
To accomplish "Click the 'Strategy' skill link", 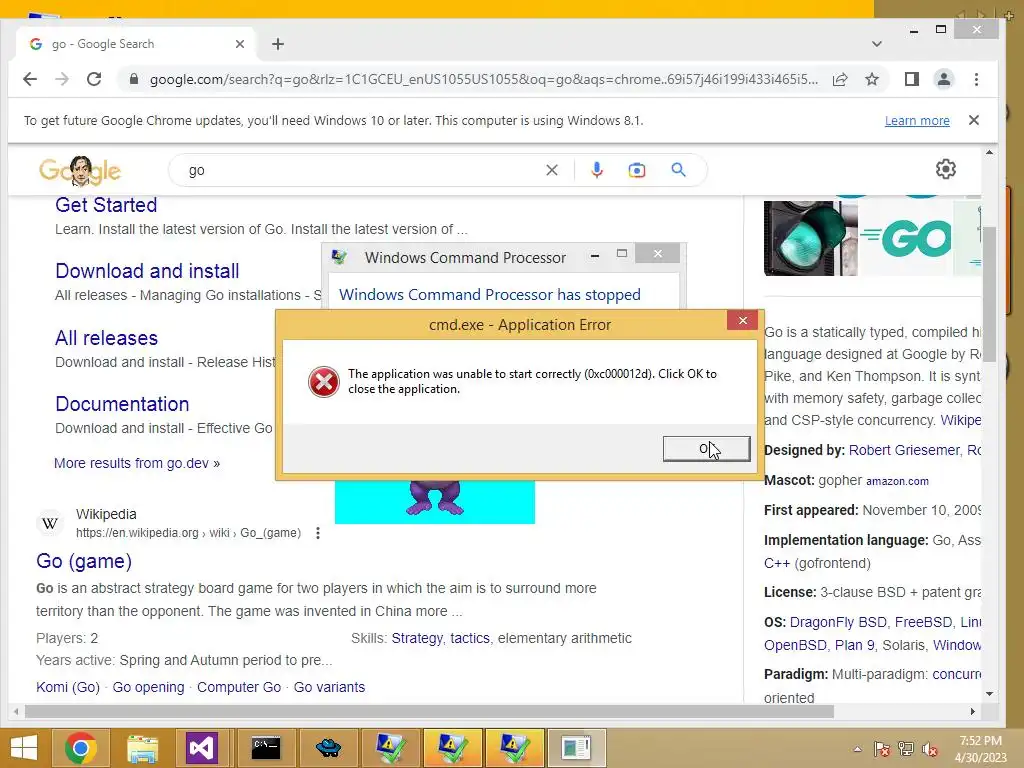I will pyautogui.click(x=417, y=638).
